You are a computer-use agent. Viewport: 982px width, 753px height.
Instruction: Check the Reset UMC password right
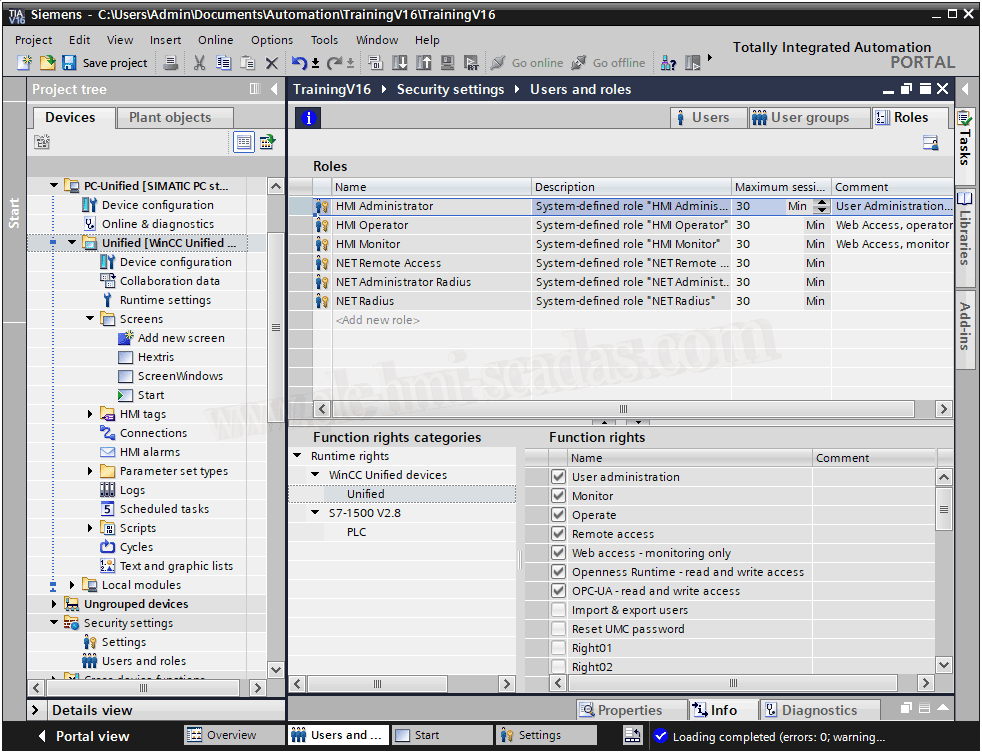click(559, 629)
